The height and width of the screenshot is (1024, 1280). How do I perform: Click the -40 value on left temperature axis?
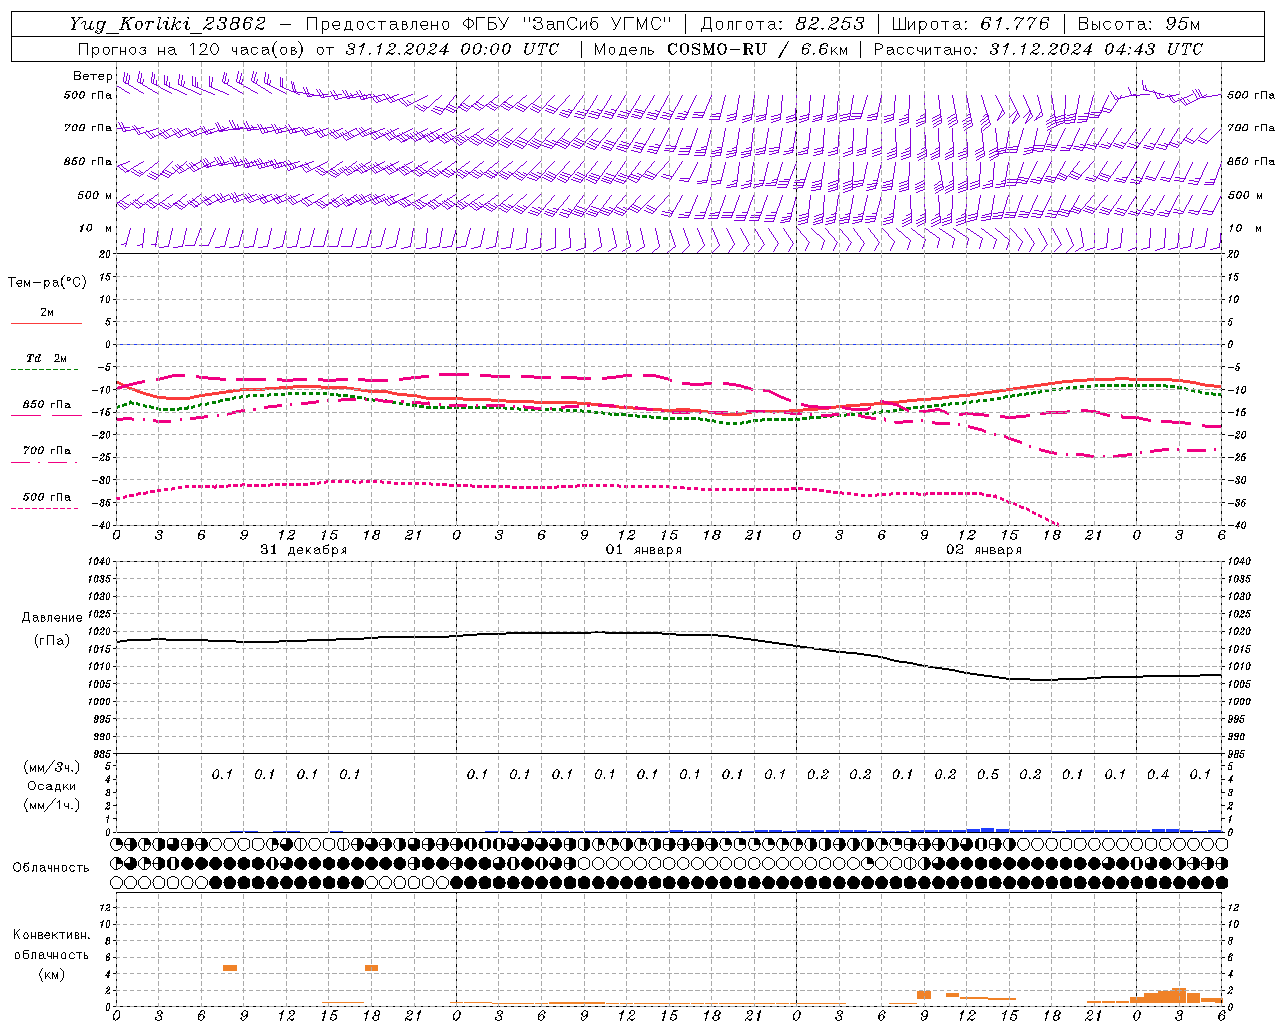(102, 526)
